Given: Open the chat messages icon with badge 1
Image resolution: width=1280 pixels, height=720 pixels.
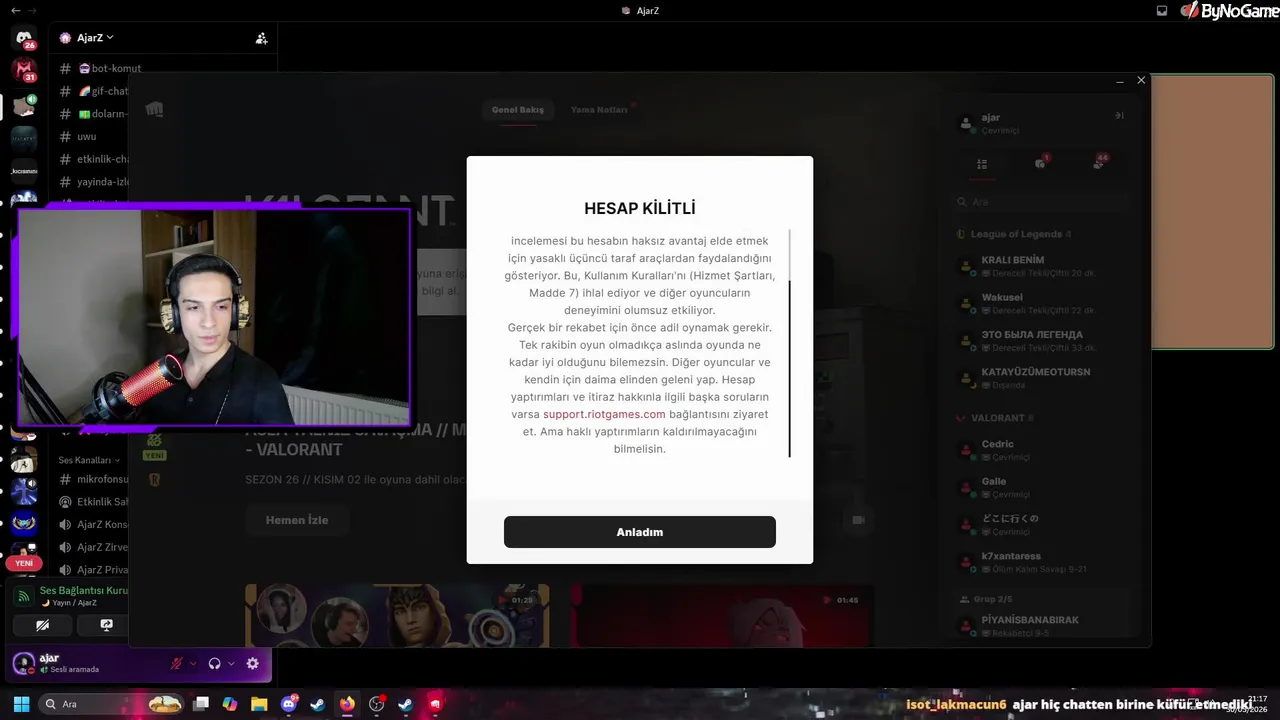Looking at the screenshot, I should [1040, 163].
